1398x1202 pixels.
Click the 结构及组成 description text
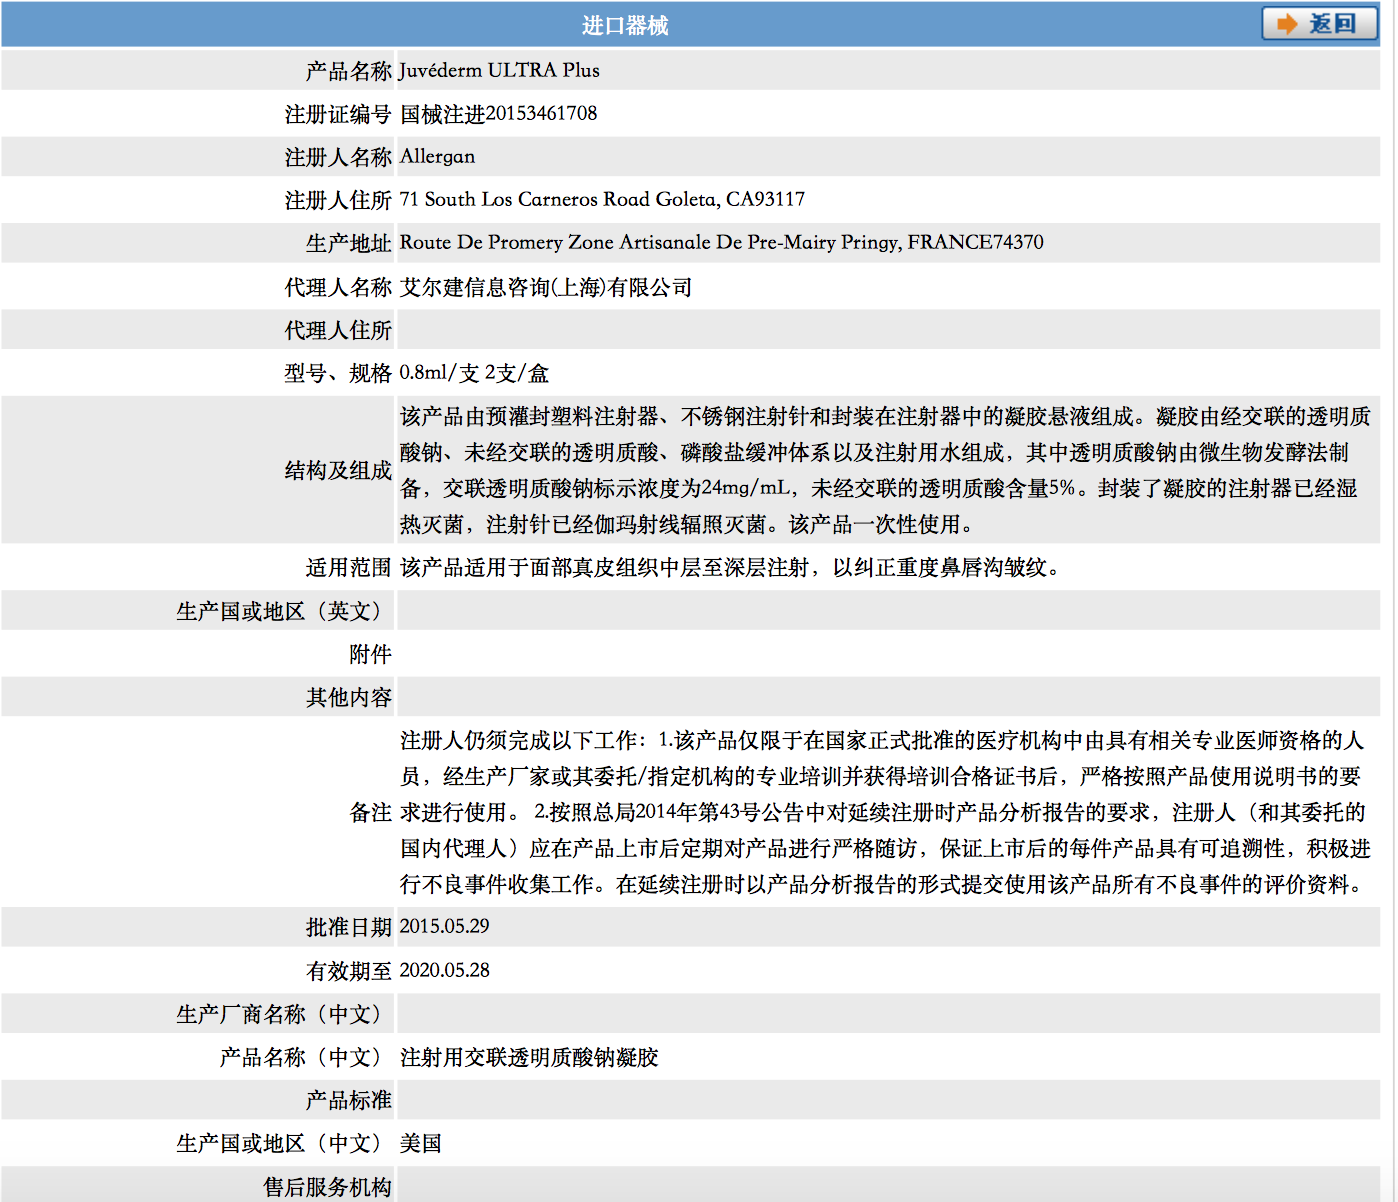pyautogui.click(x=885, y=470)
